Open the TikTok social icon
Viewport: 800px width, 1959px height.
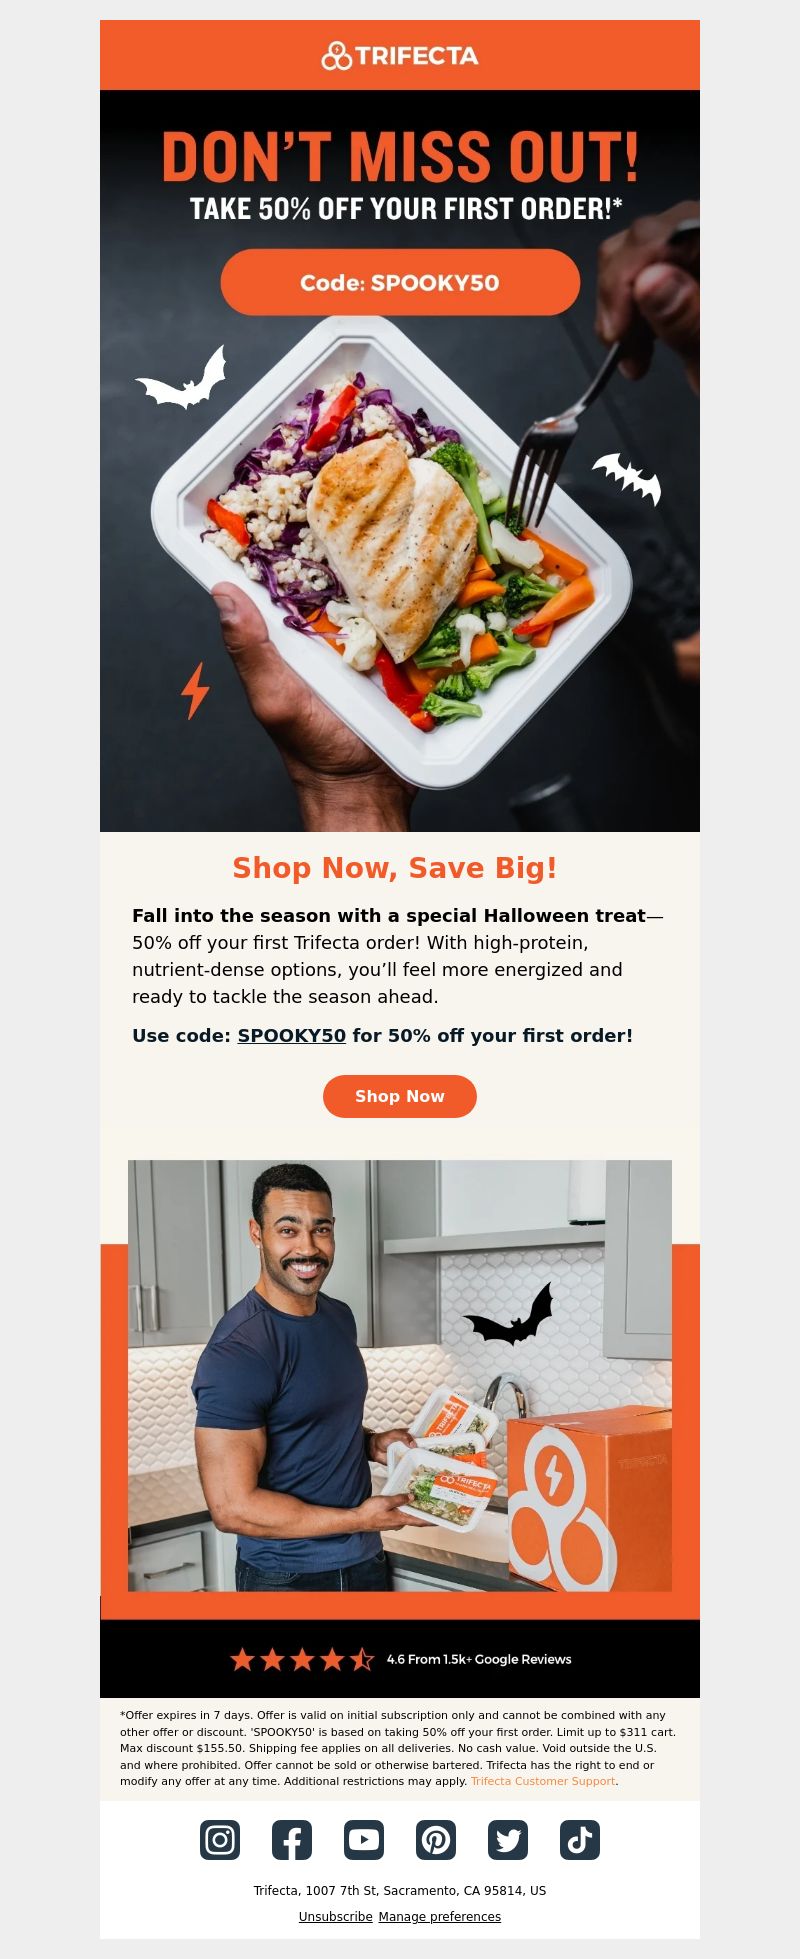(x=580, y=1840)
